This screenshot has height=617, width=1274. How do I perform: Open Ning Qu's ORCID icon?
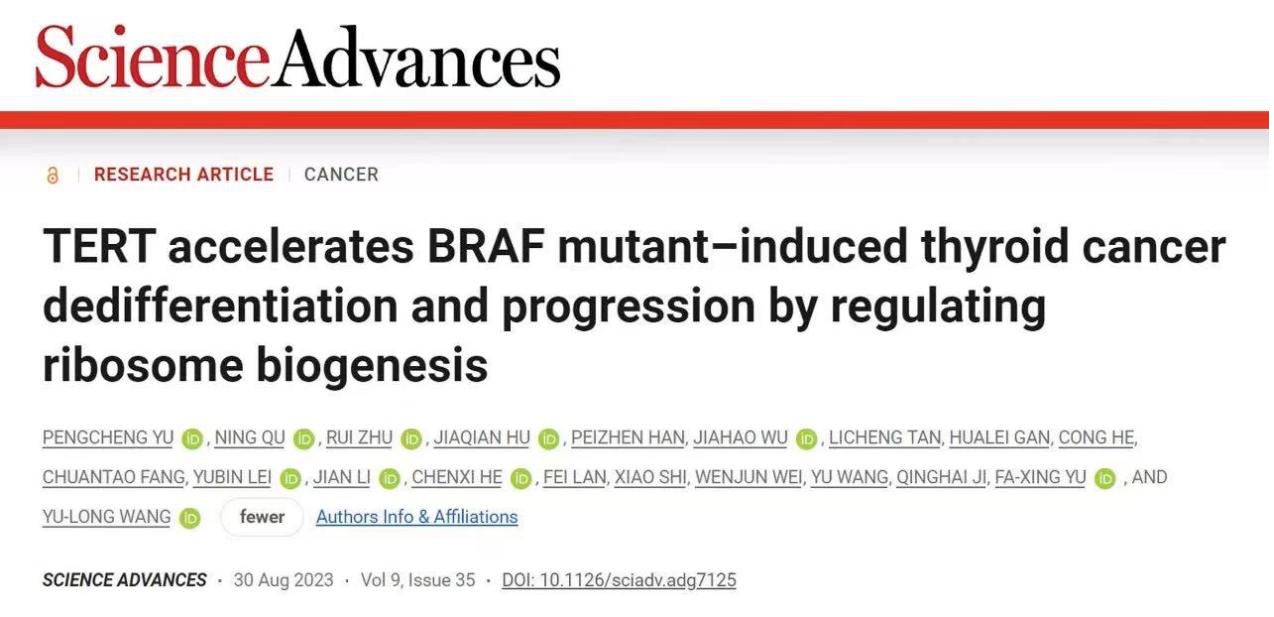(304, 438)
